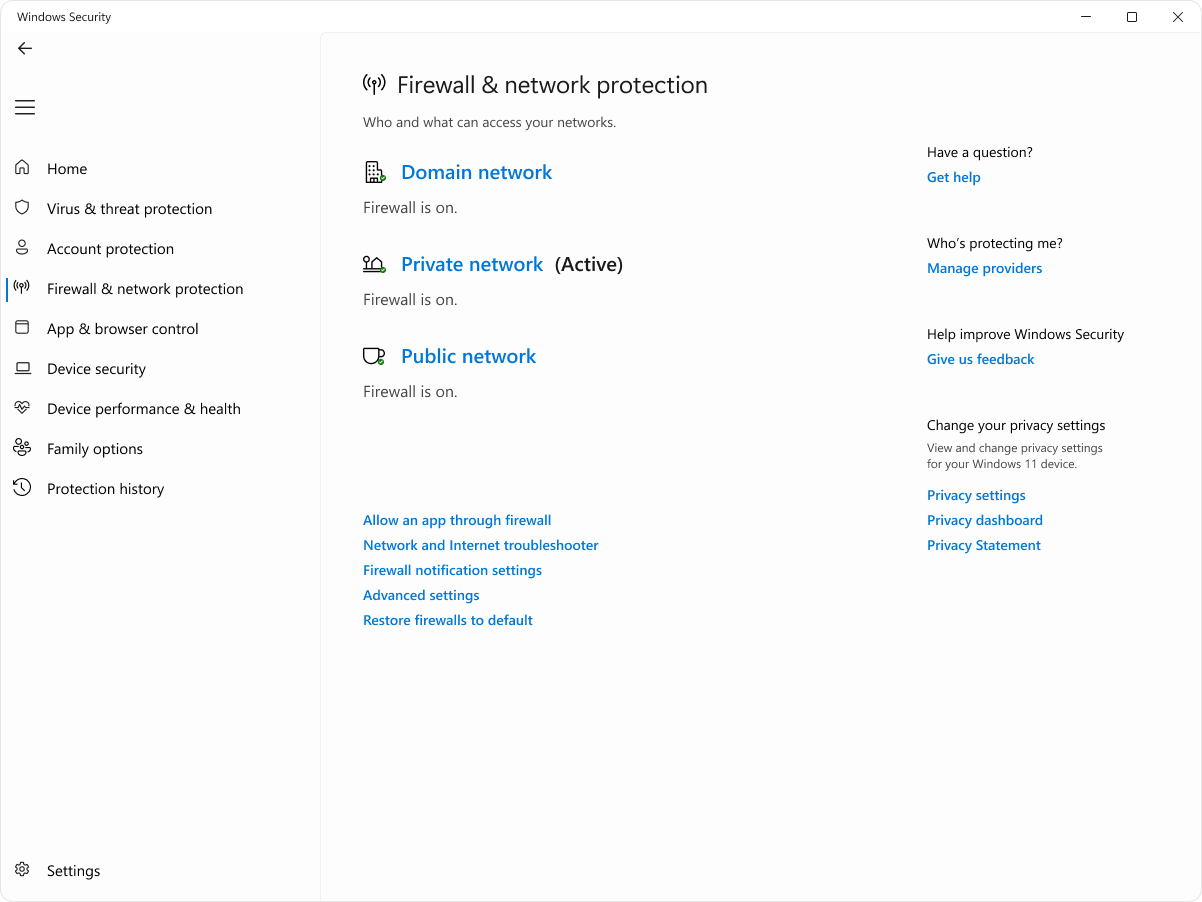This screenshot has height=902, width=1202.
Task: Select the Virus & threat protection shield icon
Action: coord(22,208)
